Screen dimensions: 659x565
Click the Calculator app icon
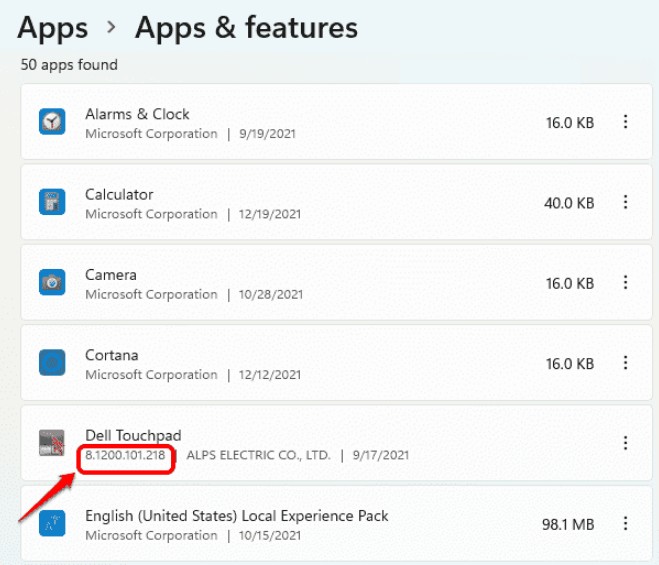pyautogui.click(x=52, y=202)
